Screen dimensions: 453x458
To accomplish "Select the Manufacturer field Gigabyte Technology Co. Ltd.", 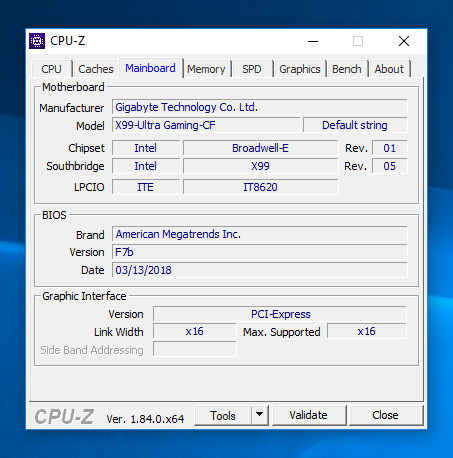I will [x=259, y=107].
